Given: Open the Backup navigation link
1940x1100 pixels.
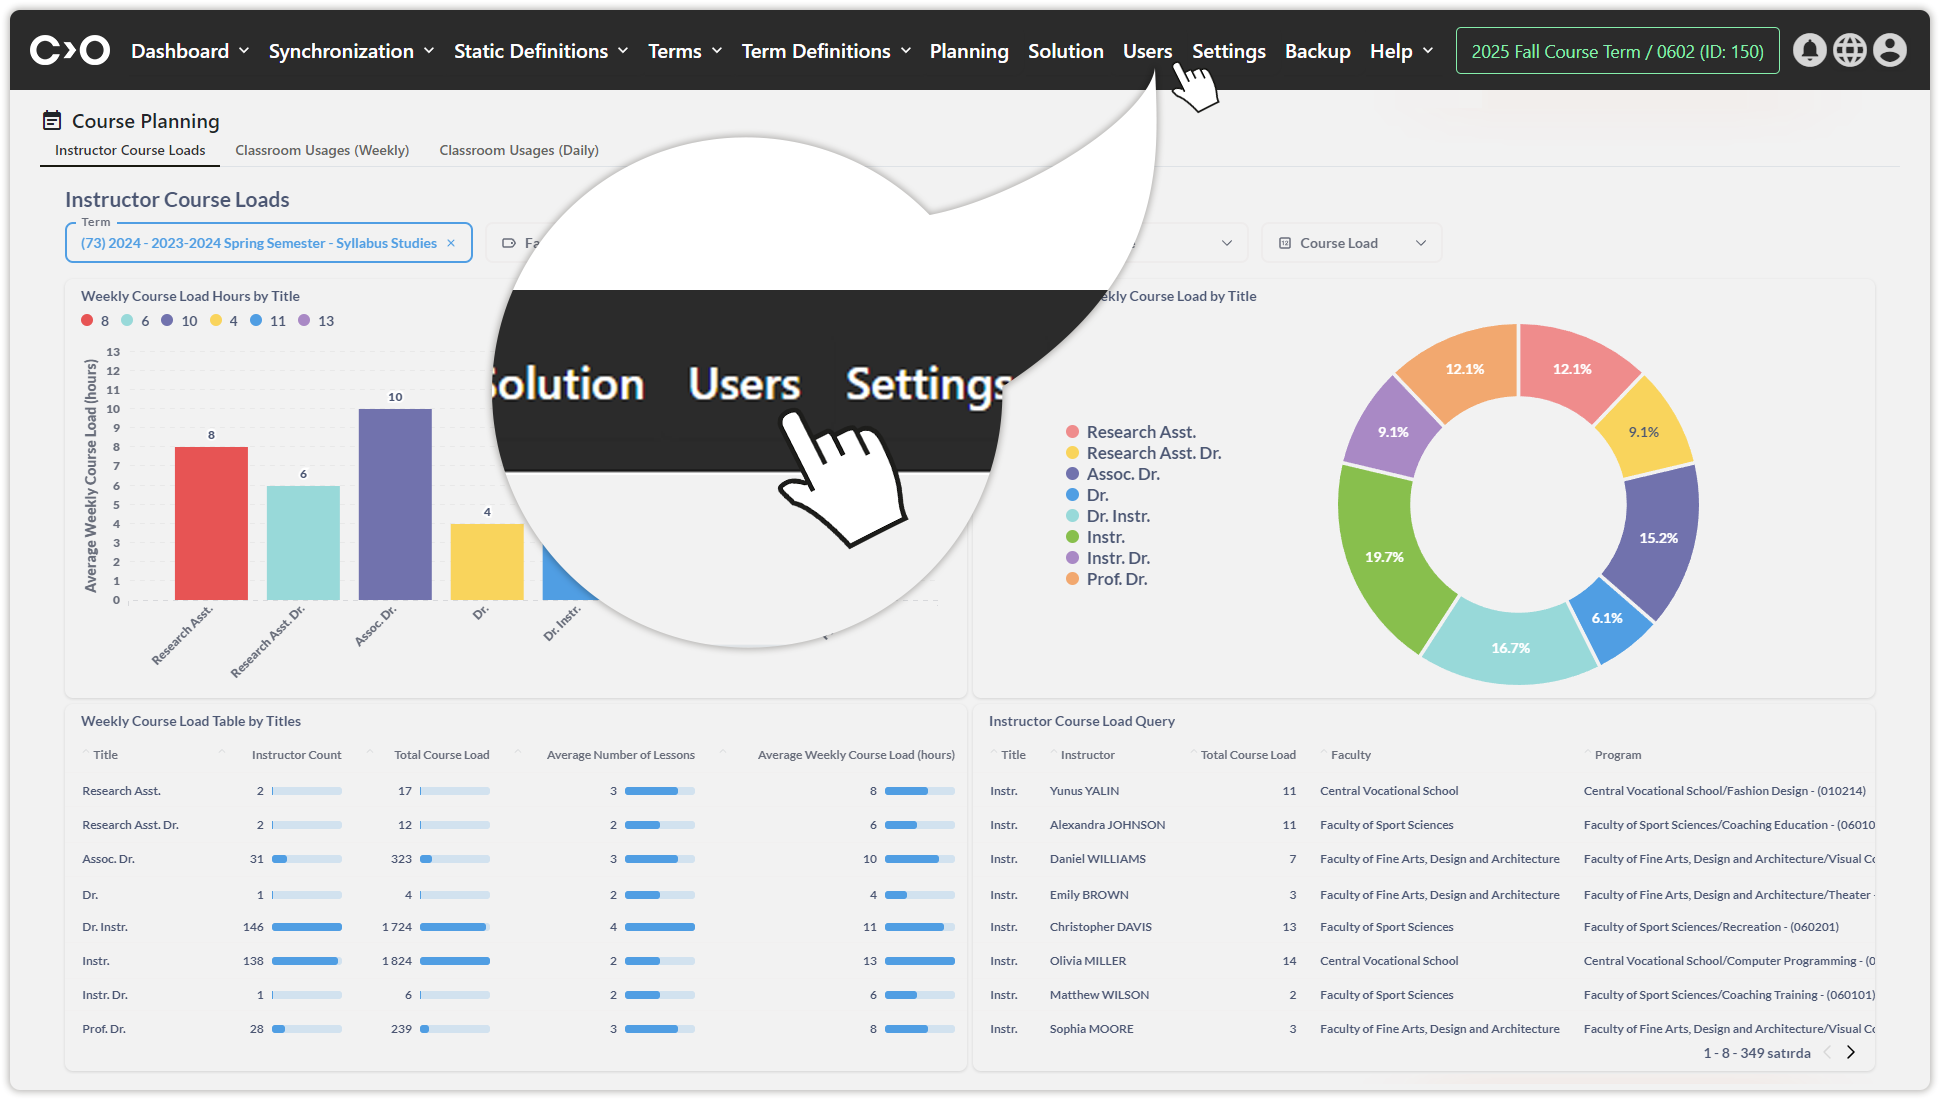Looking at the screenshot, I should [1317, 51].
